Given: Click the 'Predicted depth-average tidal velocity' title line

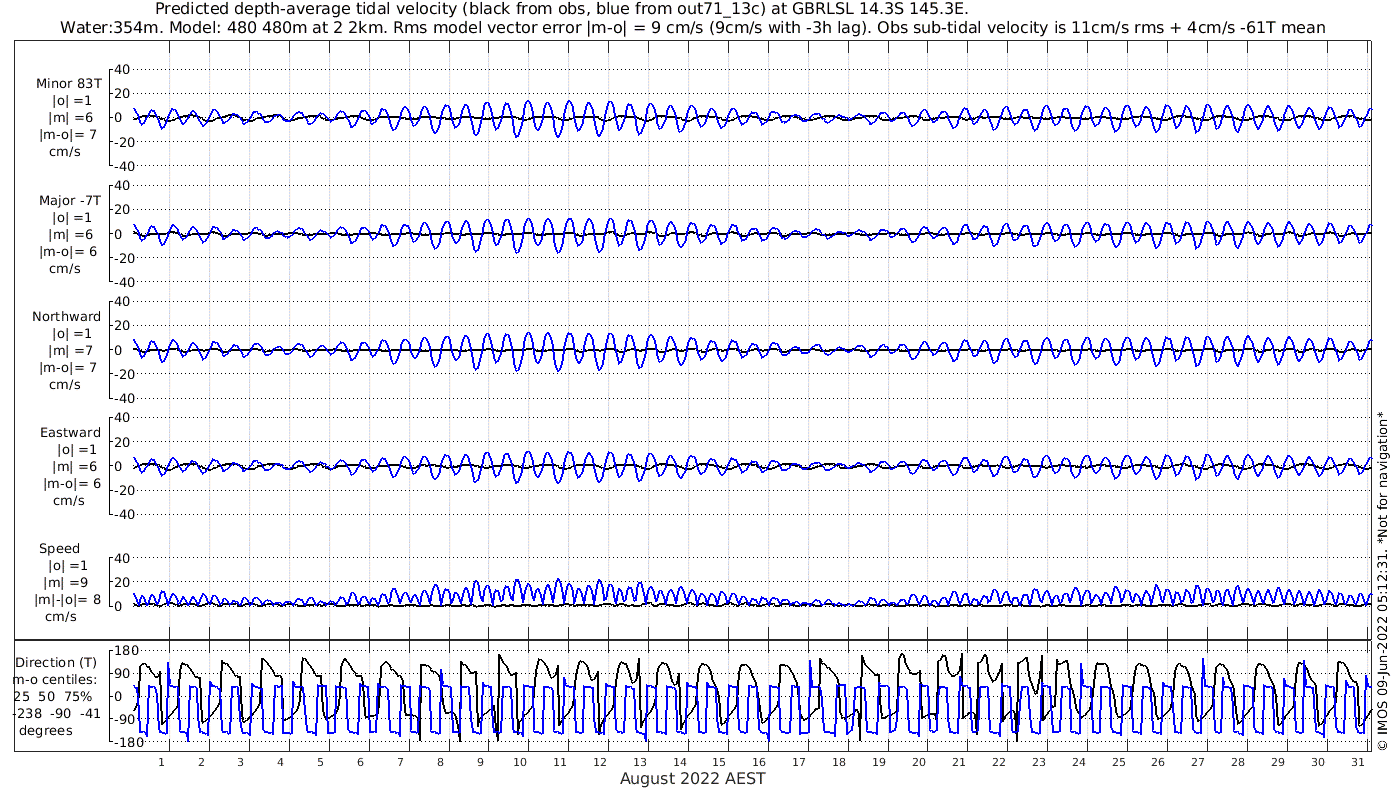Looking at the screenshot, I should click(562, 9).
